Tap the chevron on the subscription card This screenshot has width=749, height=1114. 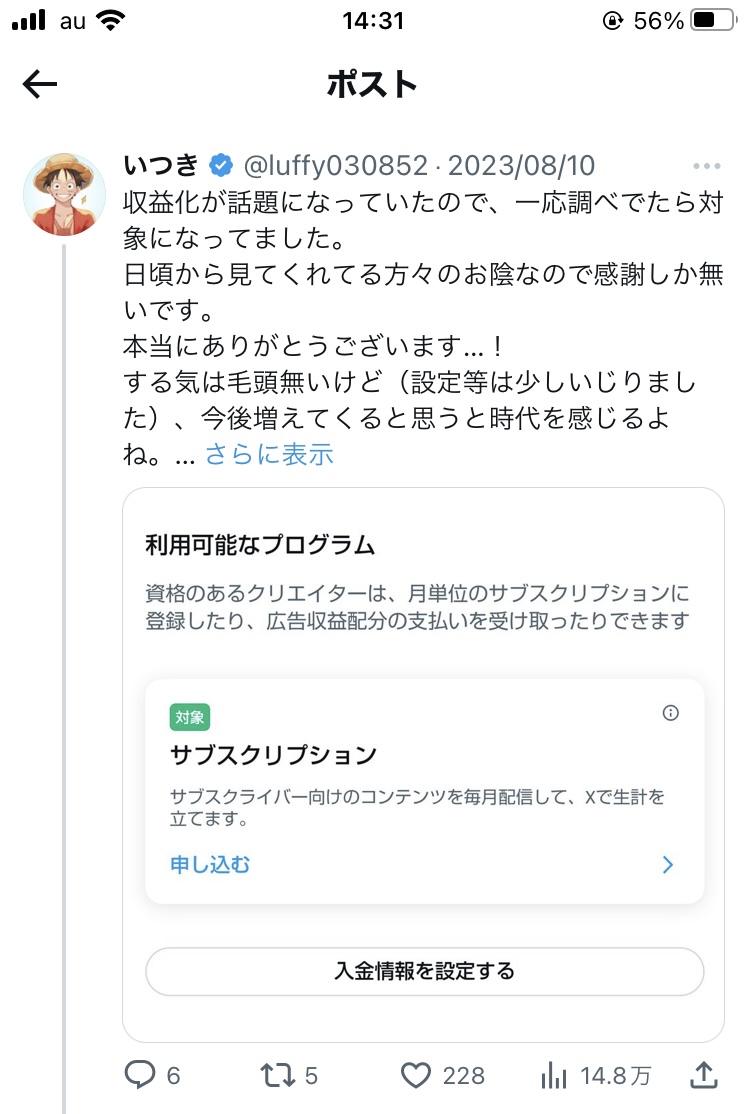coord(668,865)
